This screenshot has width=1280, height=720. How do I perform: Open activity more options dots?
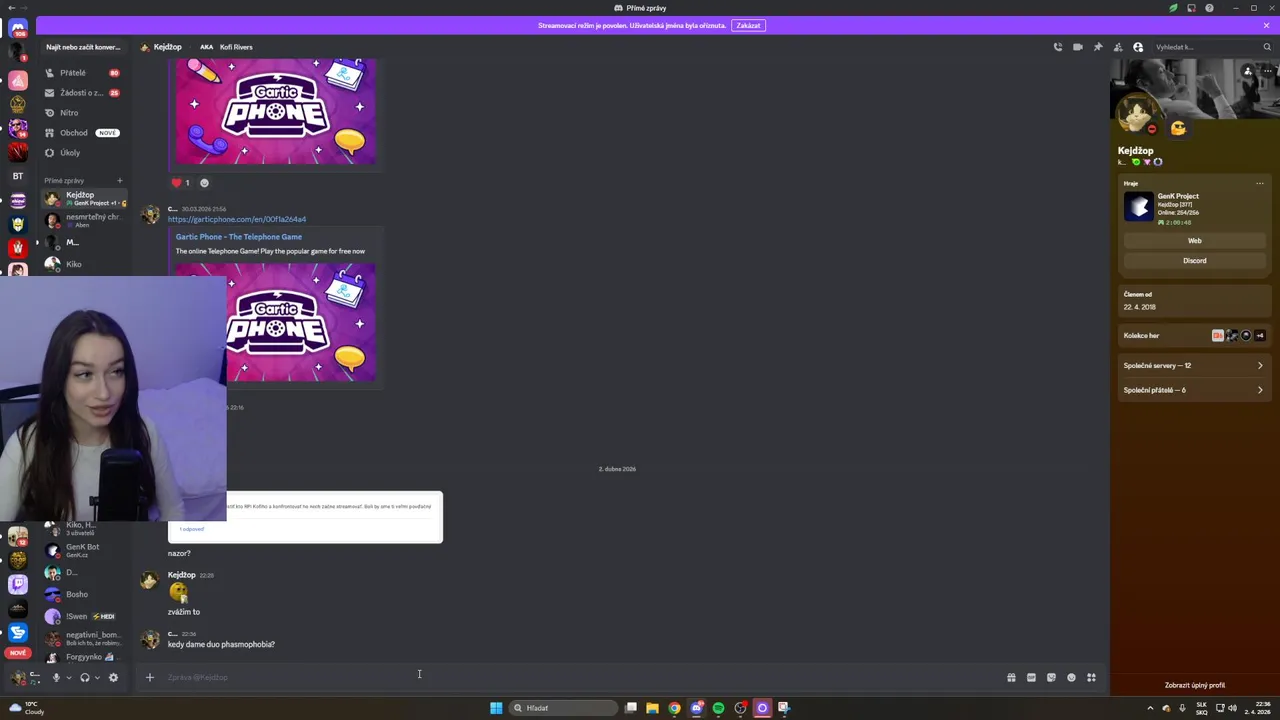click(x=1260, y=184)
